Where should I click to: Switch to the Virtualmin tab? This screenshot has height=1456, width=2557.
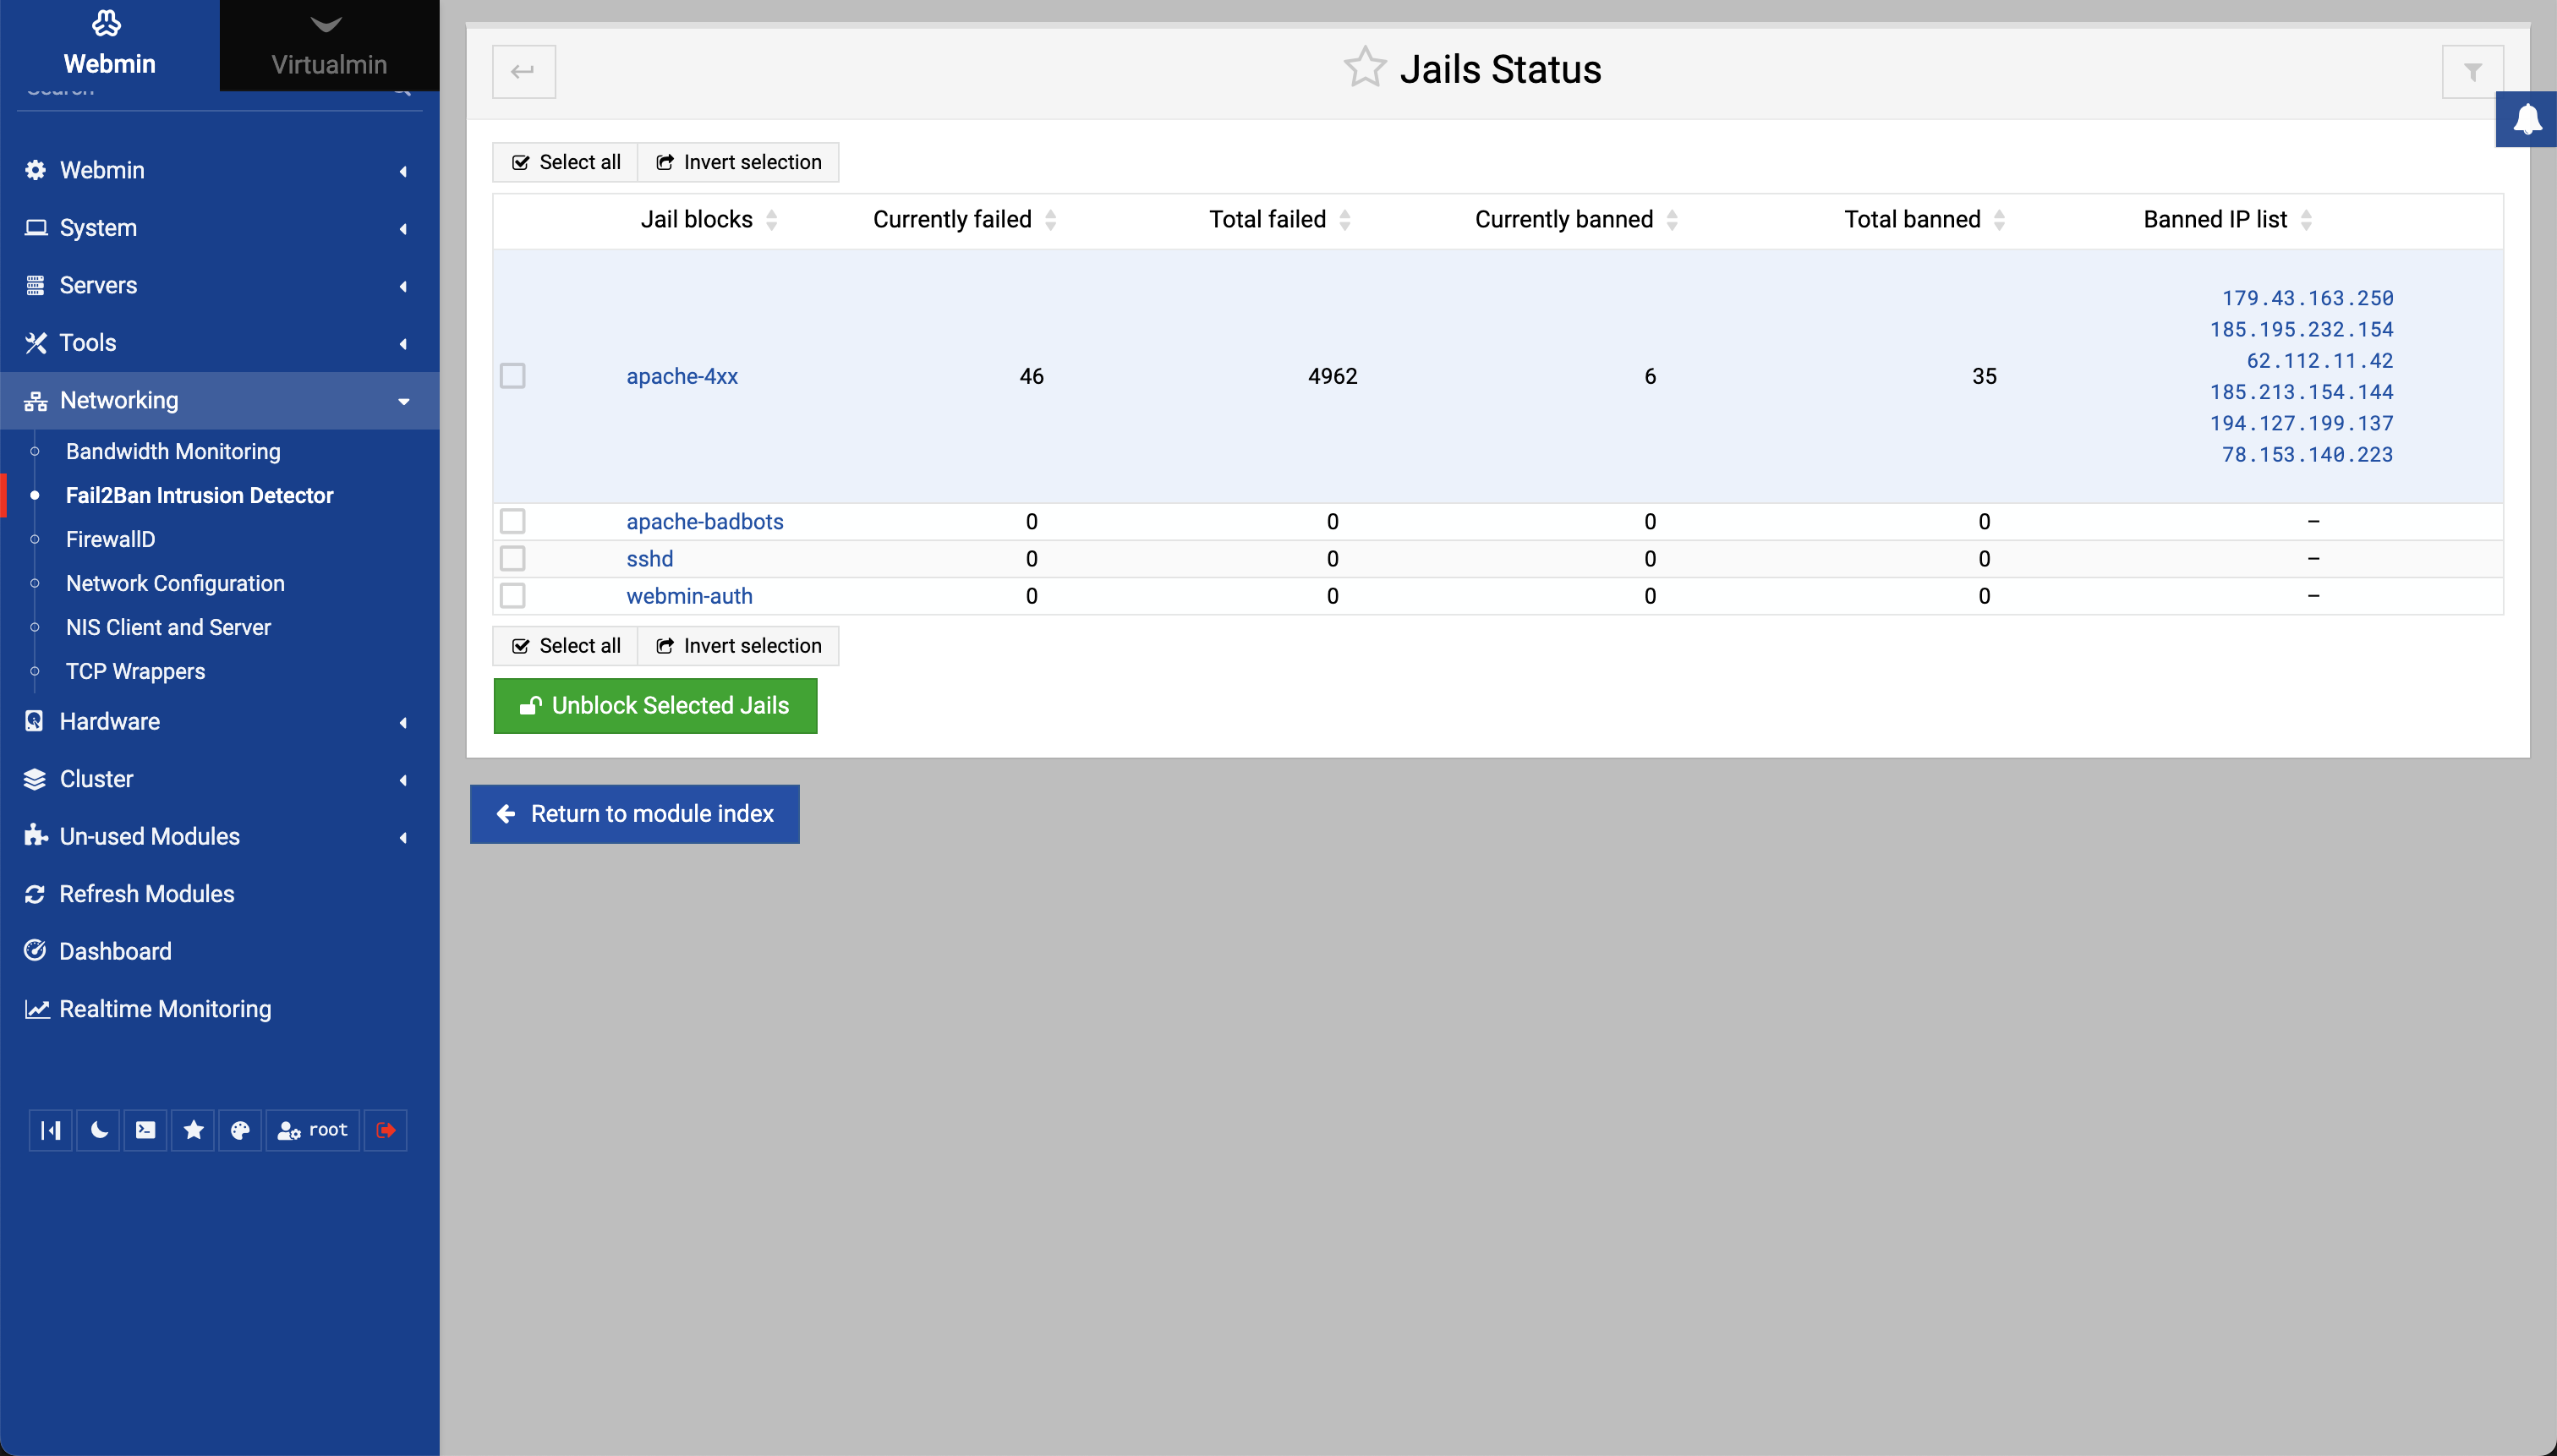coord(329,46)
